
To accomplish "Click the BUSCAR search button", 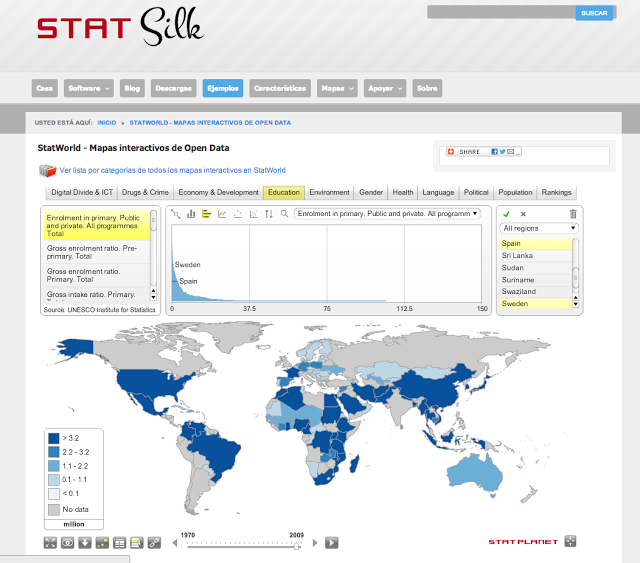I will (x=594, y=13).
